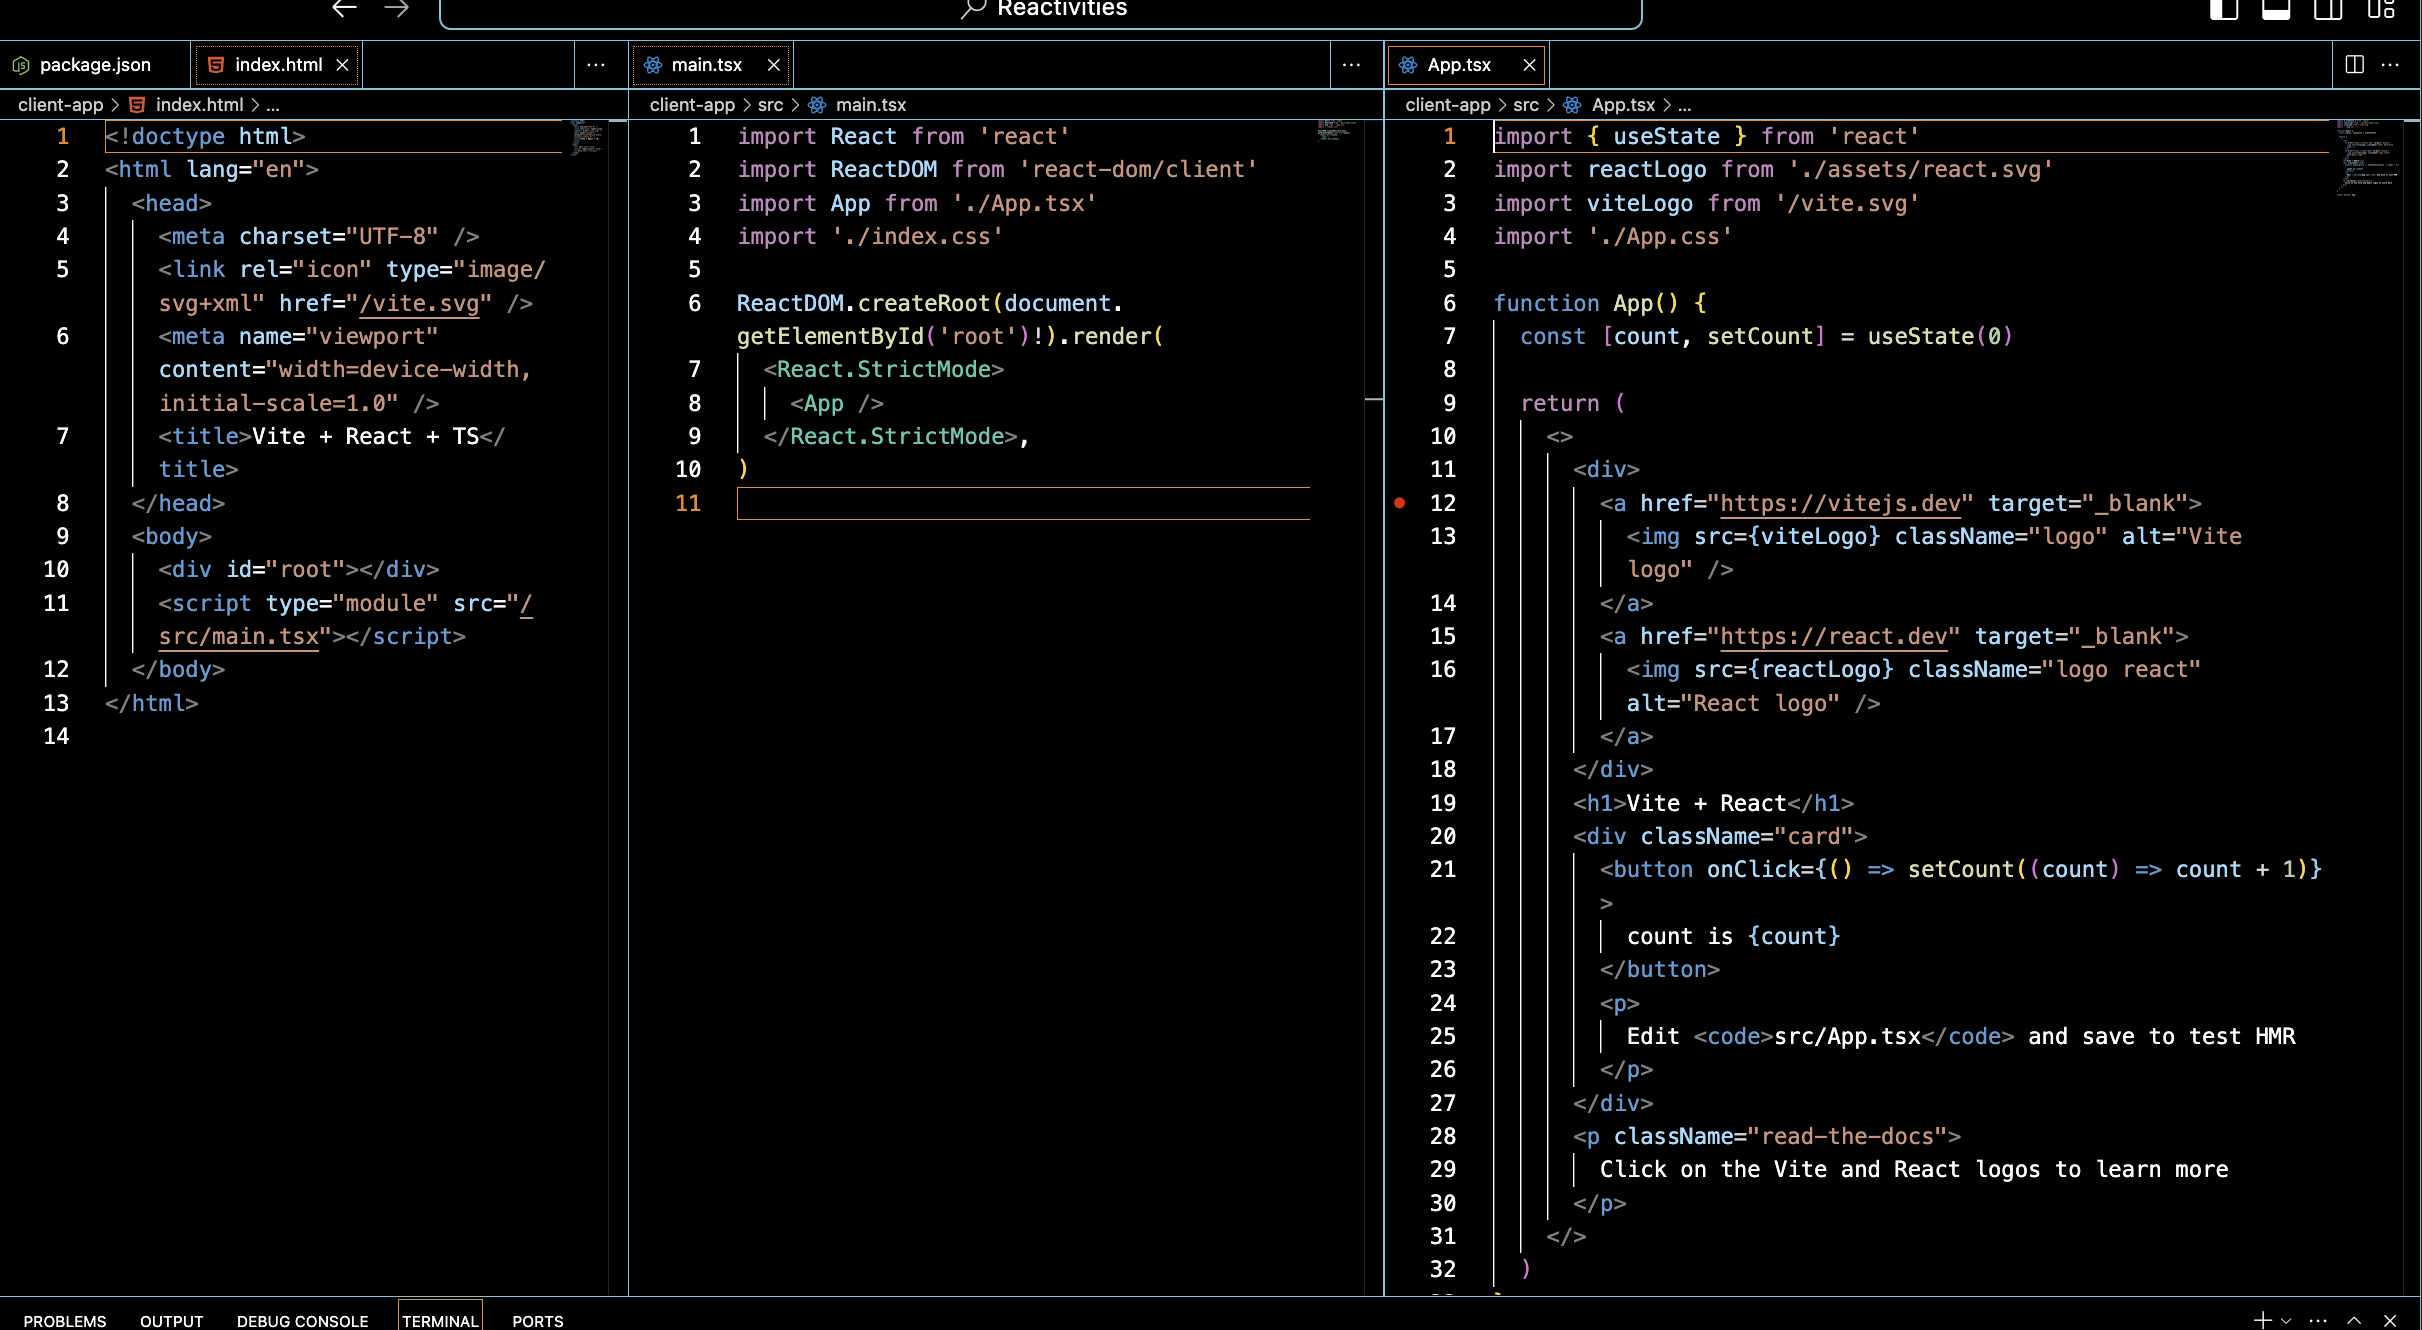Click the Go Forward arrow
The height and width of the screenshot is (1330, 2422).
tap(397, 9)
